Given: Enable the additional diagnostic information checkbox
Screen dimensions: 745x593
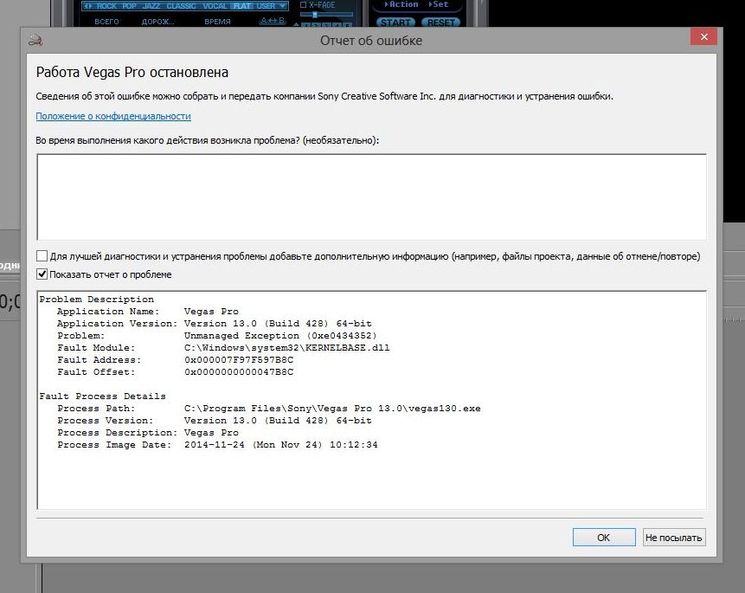Looking at the screenshot, I should [42, 256].
